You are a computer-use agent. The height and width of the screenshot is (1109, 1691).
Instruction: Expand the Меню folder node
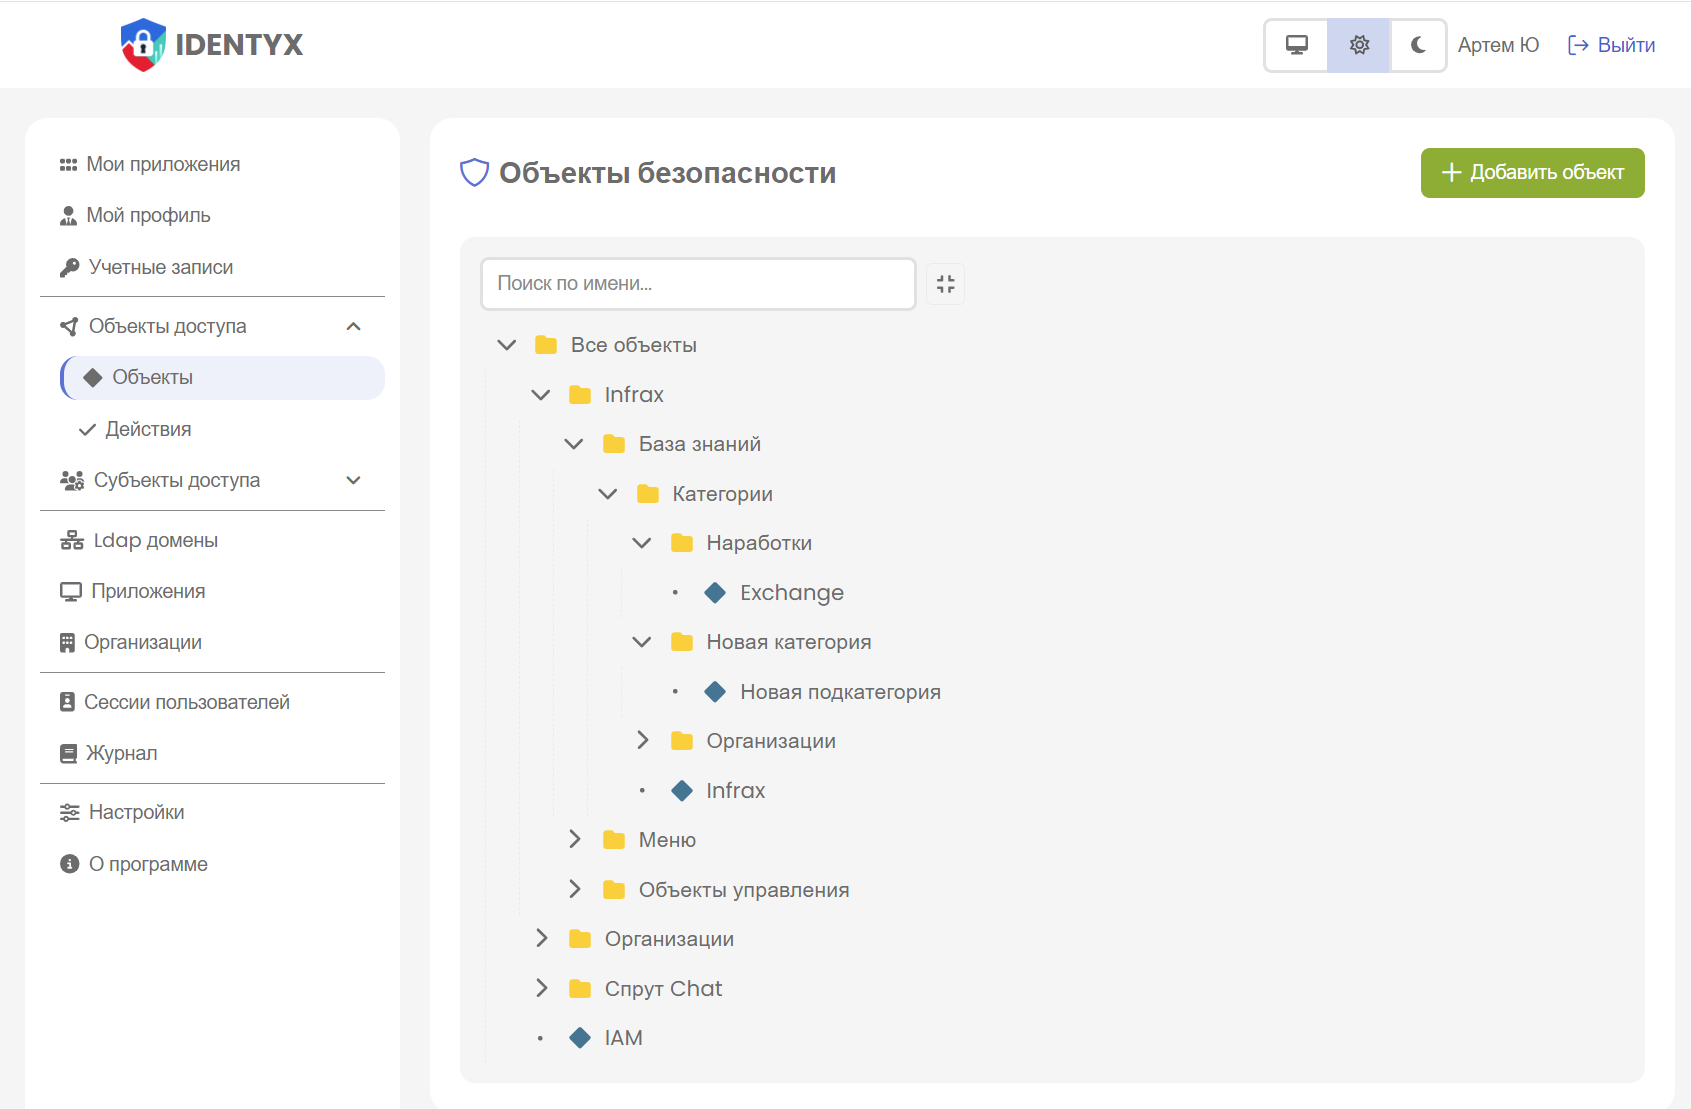(574, 840)
